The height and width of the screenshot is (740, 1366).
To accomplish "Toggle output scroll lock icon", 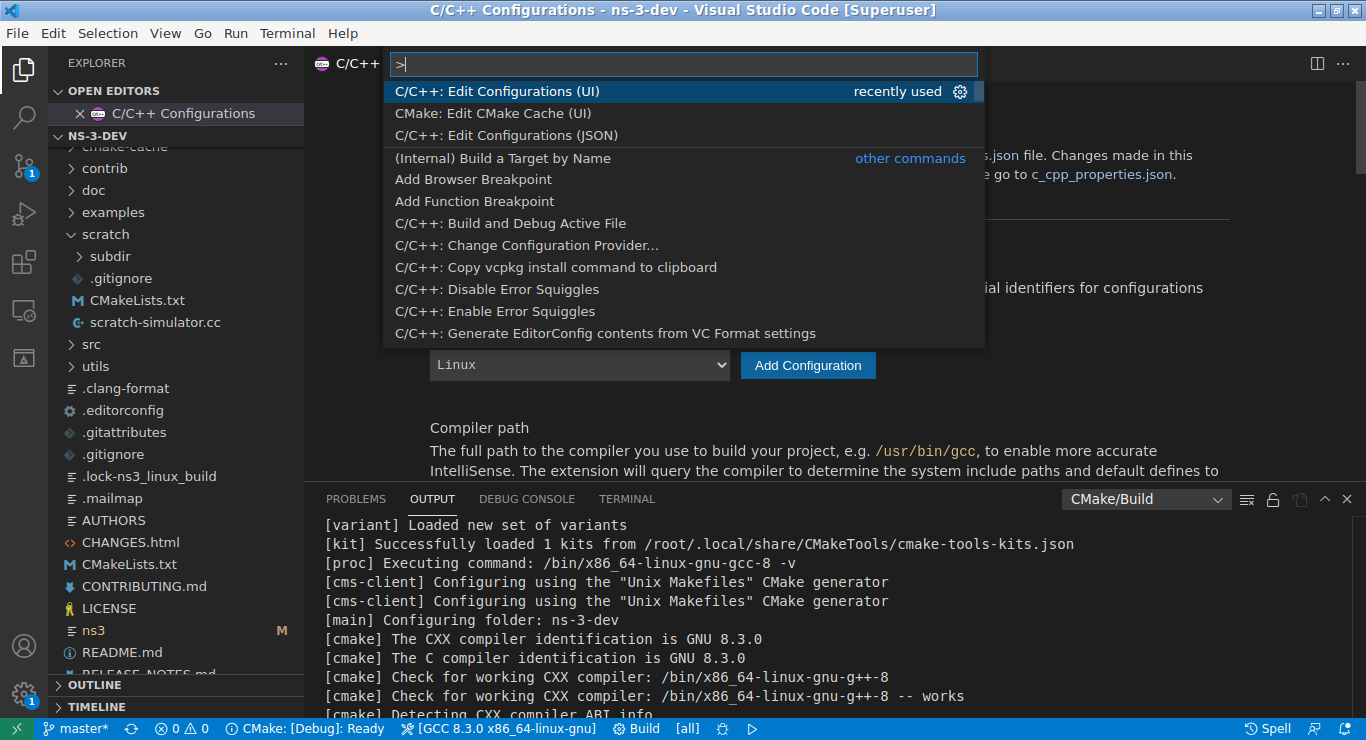I will (x=1273, y=499).
